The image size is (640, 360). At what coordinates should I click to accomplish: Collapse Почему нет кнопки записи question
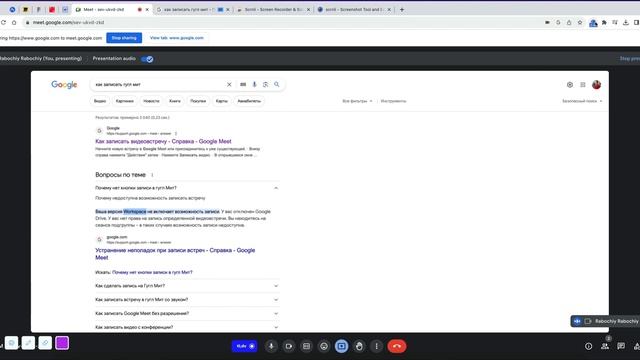point(187,188)
